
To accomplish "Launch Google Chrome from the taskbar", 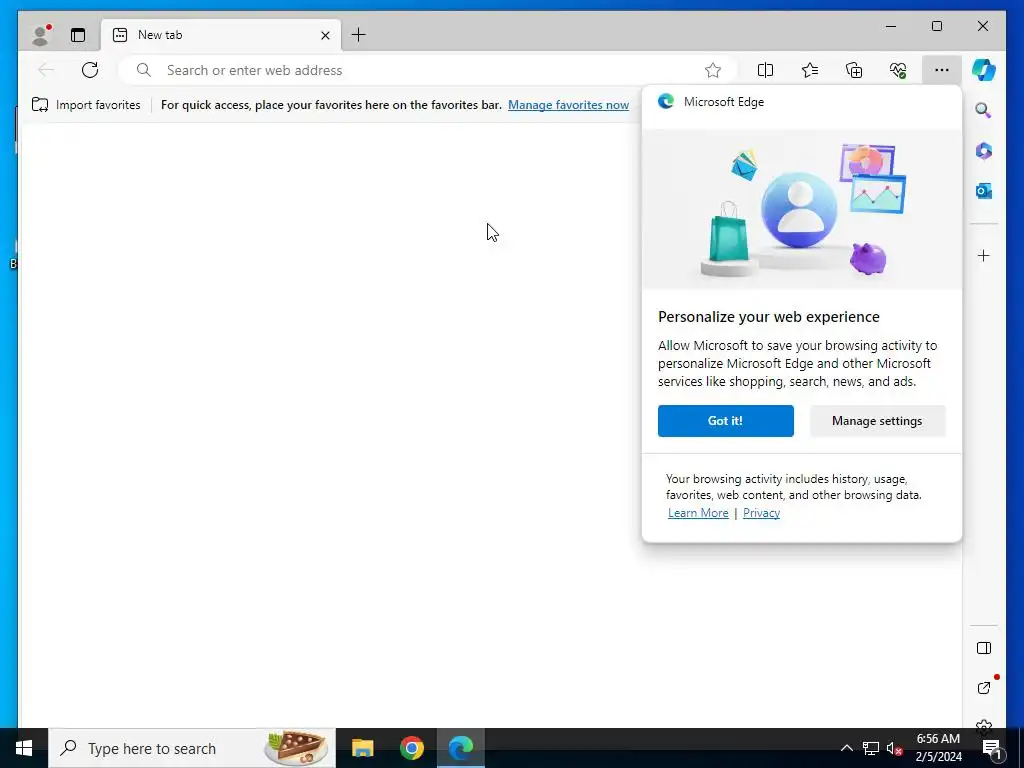I will pyautogui.click(x=411, y=748).
